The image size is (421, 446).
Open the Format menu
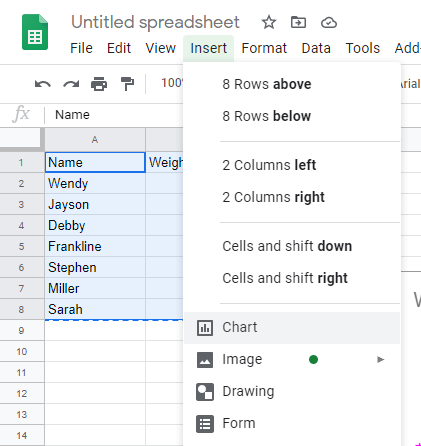tap(264, 48)
